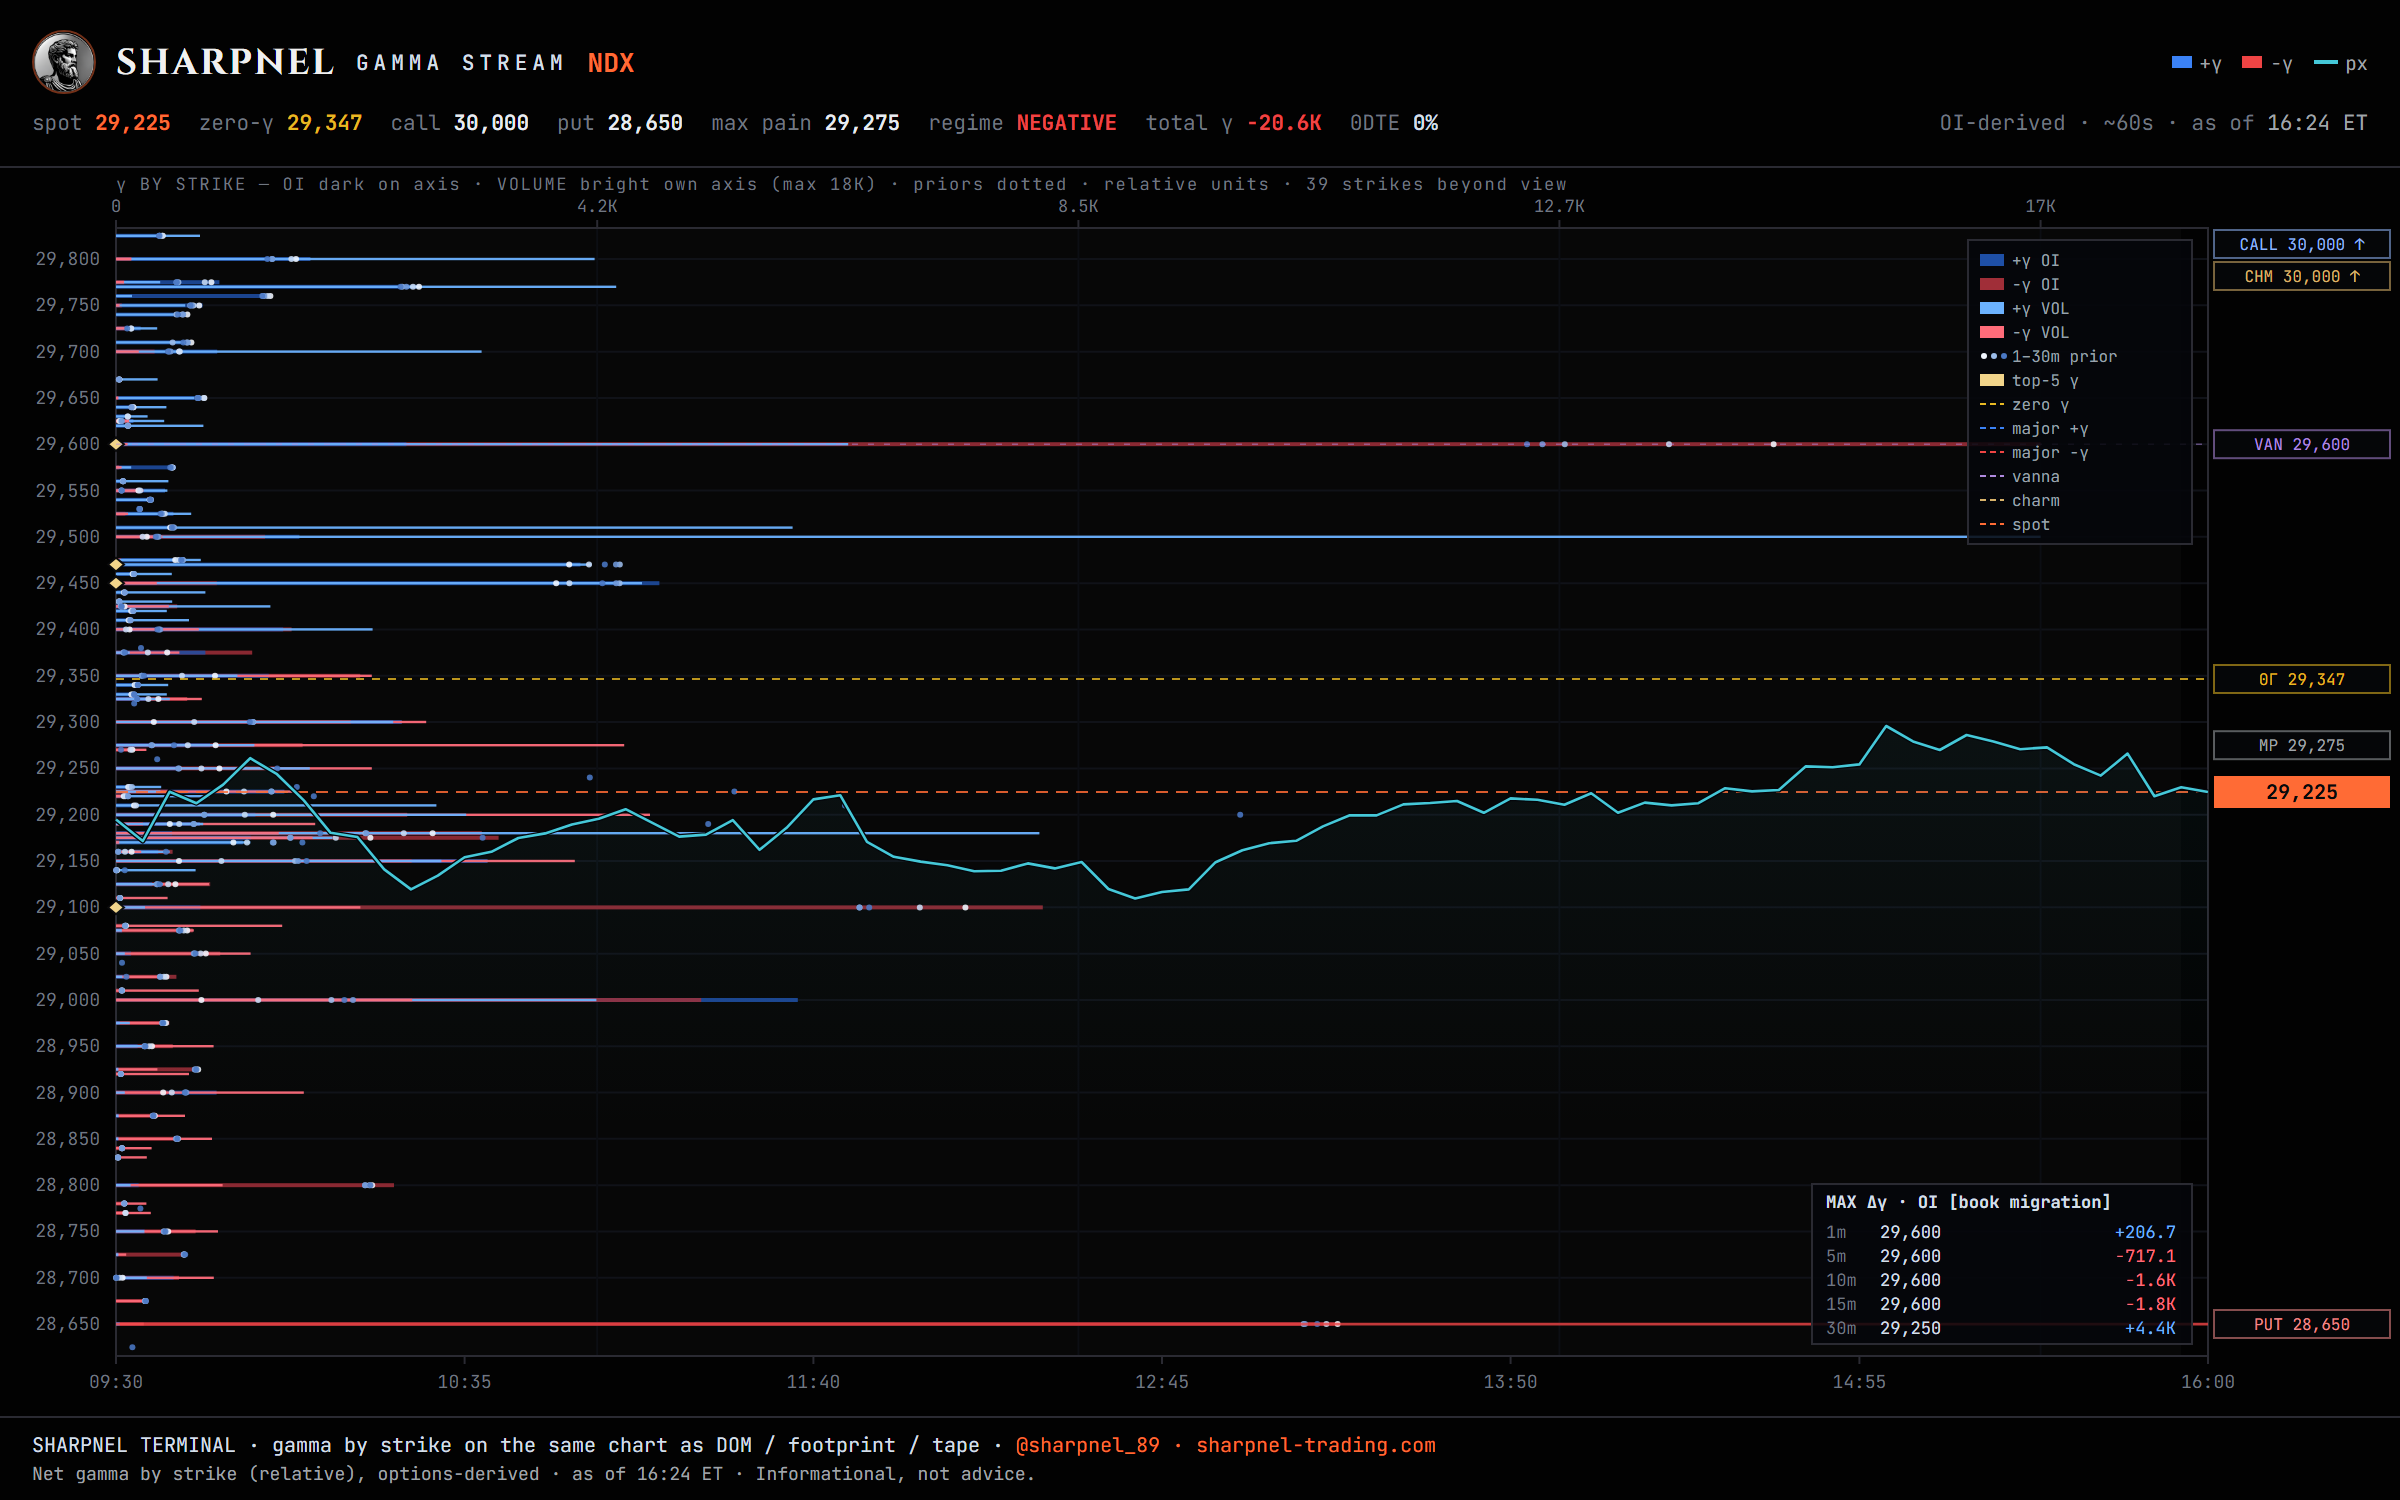Click the spot legend entry

coord(2014,524)
